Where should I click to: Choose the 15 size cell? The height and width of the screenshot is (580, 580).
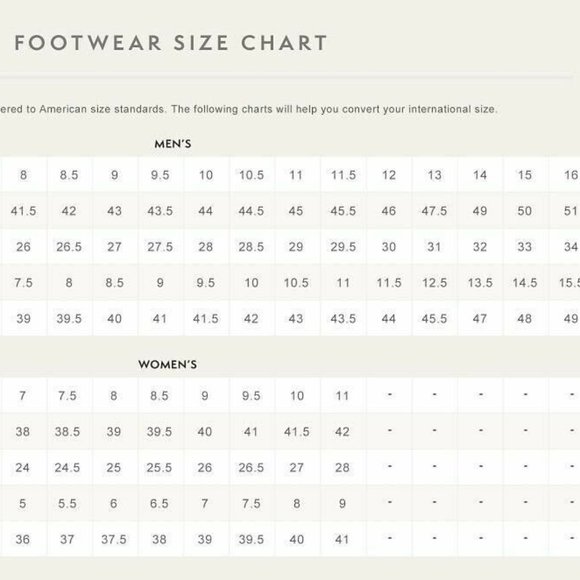(x=525, y=175)
